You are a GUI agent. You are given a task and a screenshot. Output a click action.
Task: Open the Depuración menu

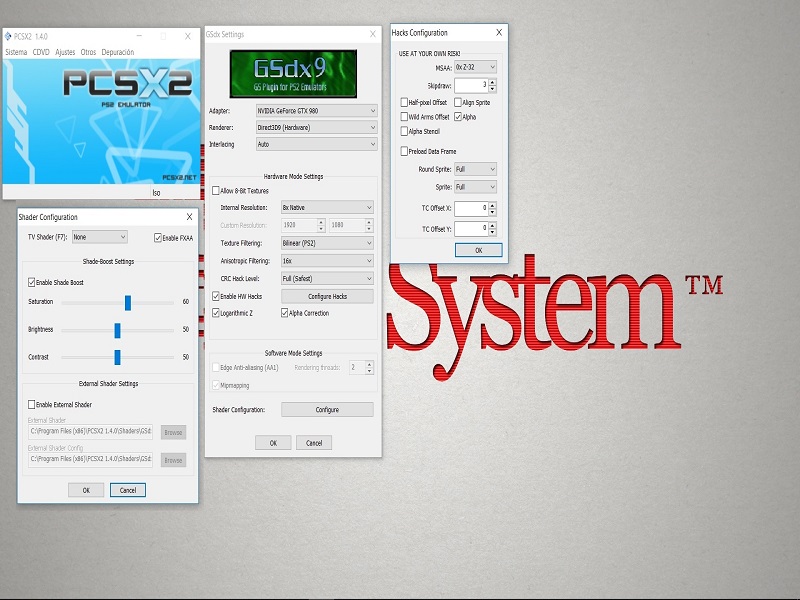[x=118, y=52]
